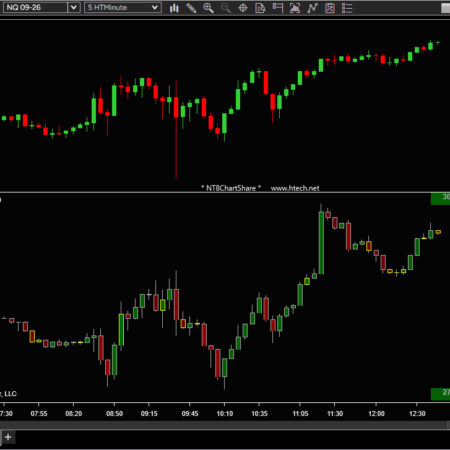Open the indicators line icon

point(312,8)
